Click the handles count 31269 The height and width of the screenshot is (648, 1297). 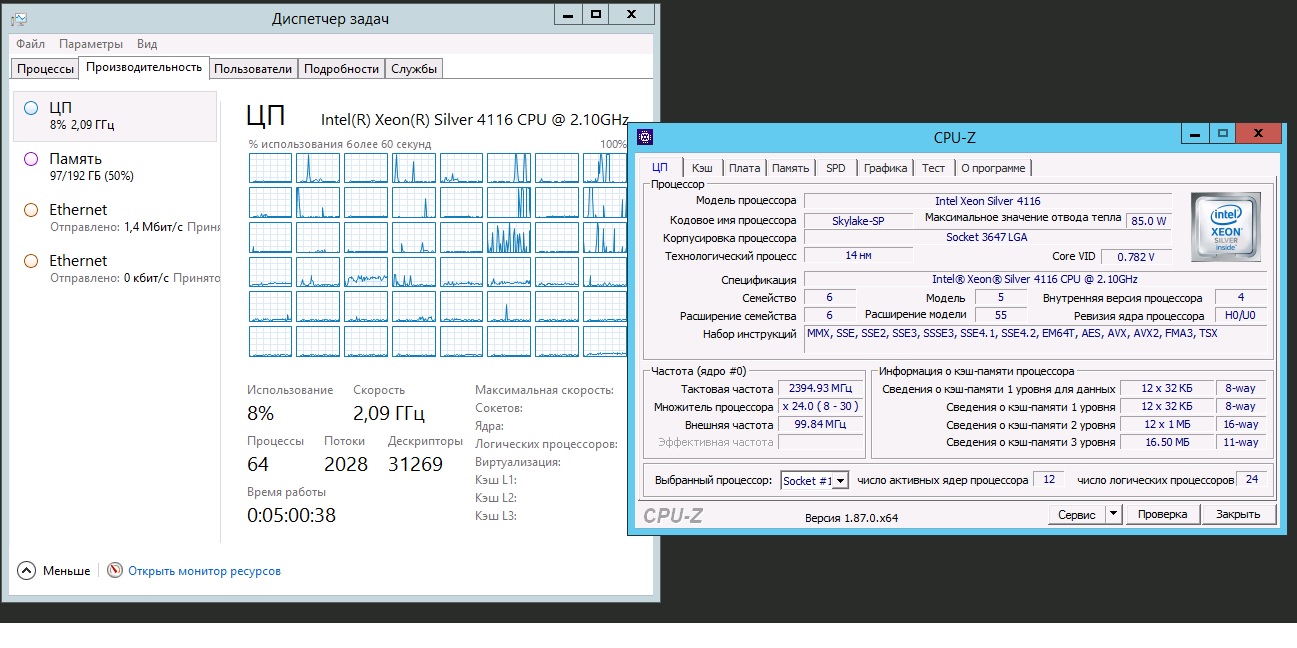[415, 465]
